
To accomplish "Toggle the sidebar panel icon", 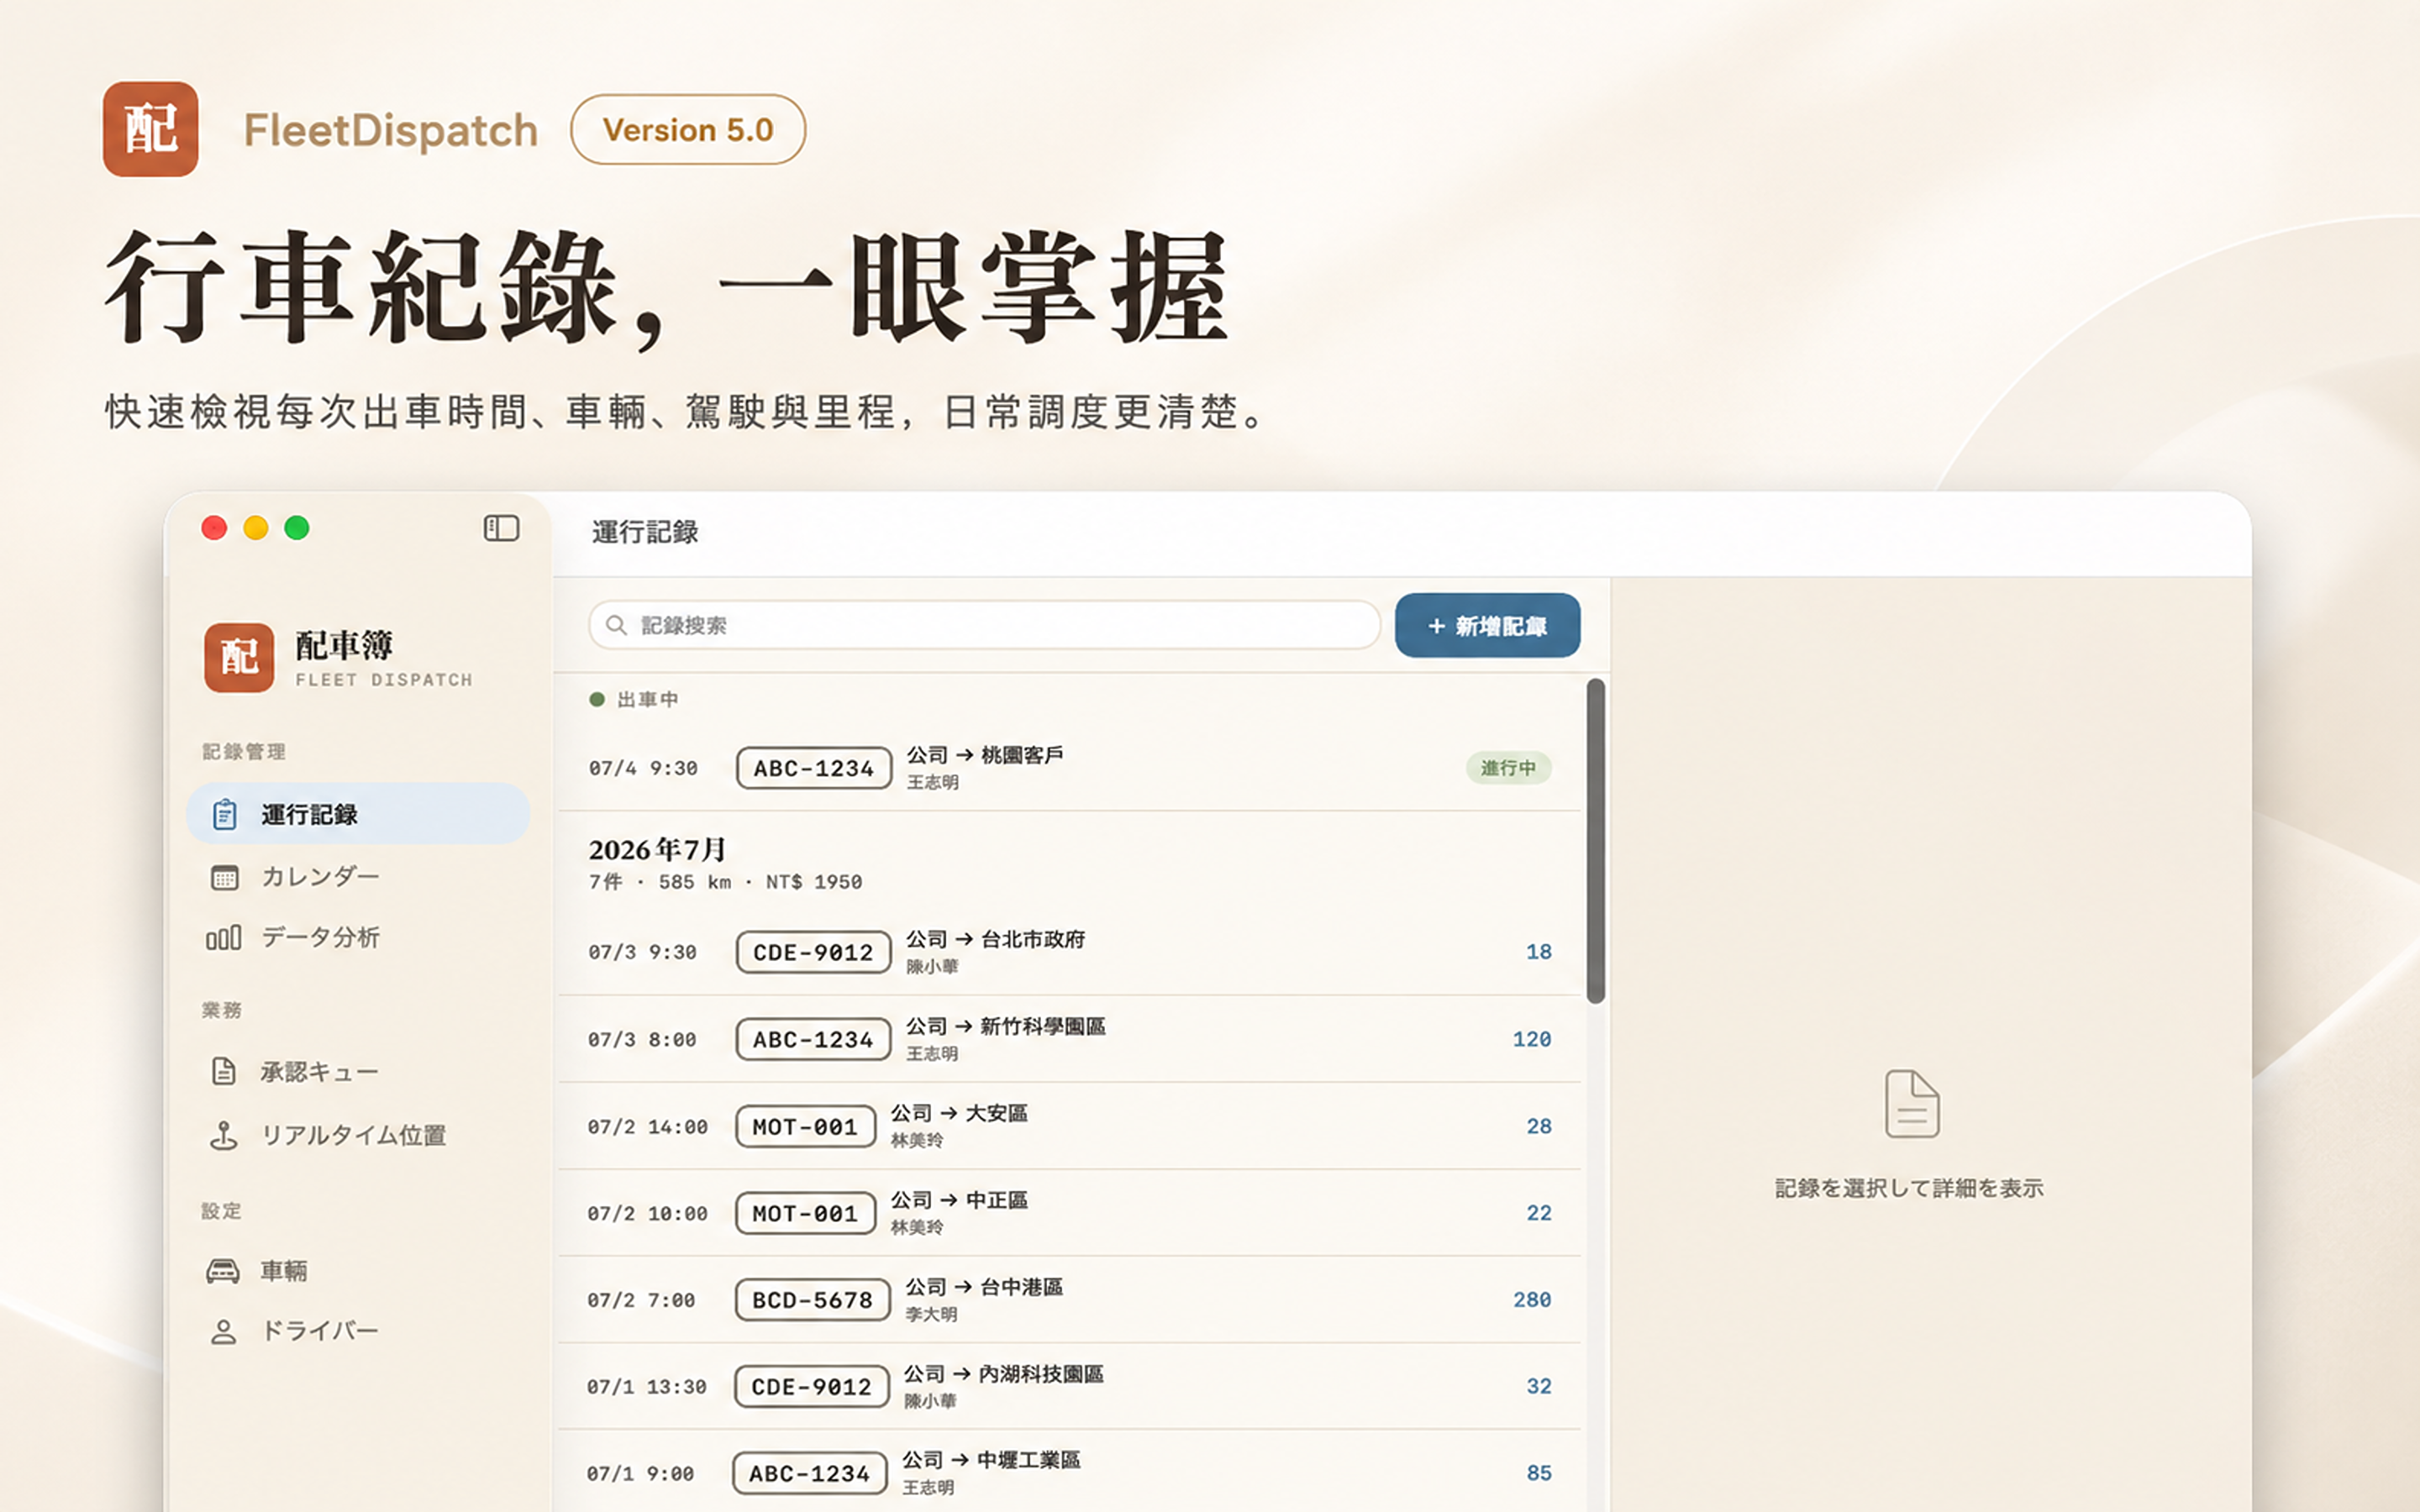I will tap(501, 528).
